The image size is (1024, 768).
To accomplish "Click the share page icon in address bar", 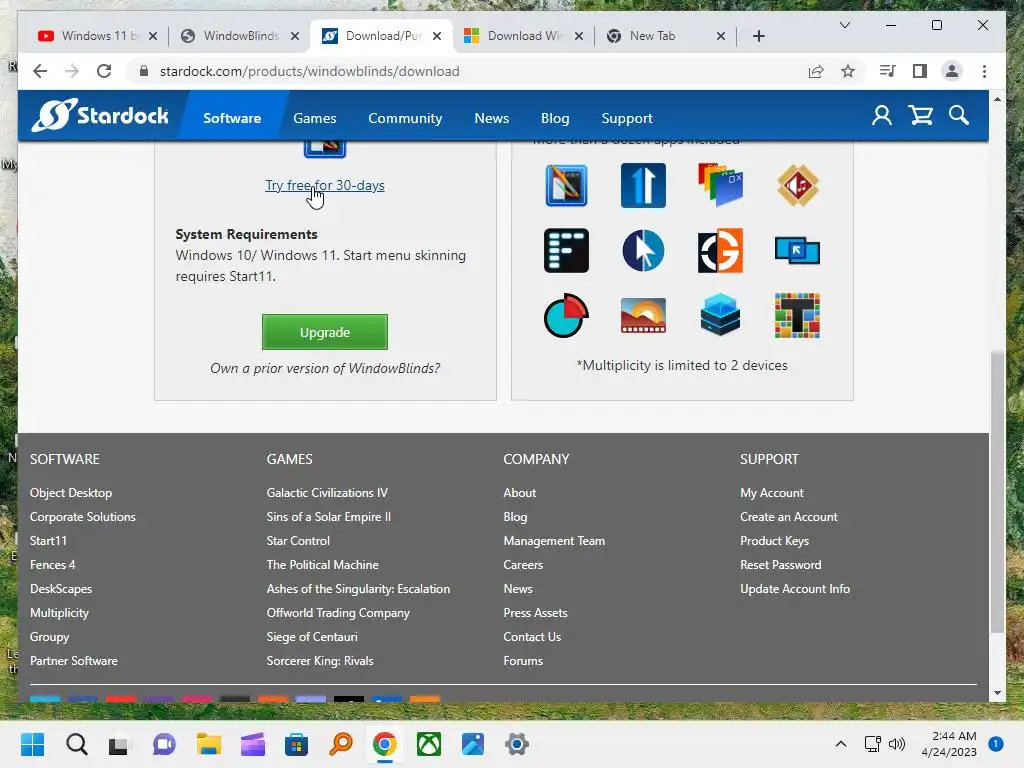I will pos(816,71).
